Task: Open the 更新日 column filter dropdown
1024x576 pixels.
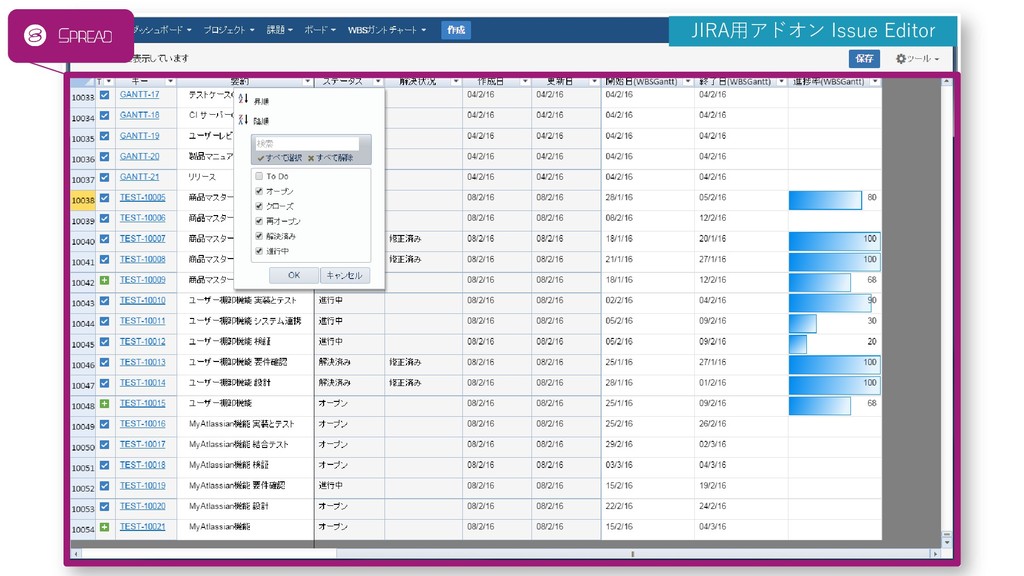Action: [594, 82]
